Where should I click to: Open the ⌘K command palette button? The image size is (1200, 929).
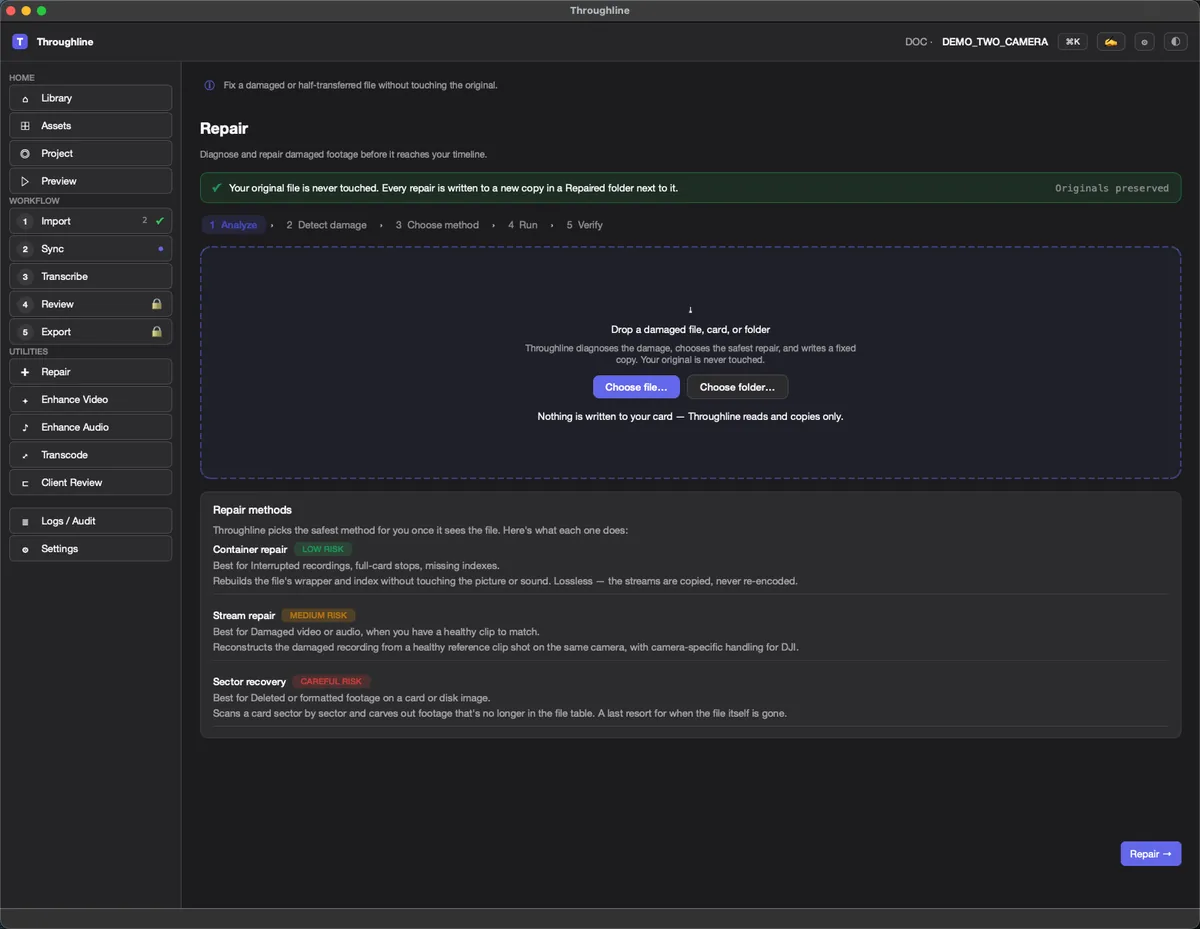tap(1073, 42)
